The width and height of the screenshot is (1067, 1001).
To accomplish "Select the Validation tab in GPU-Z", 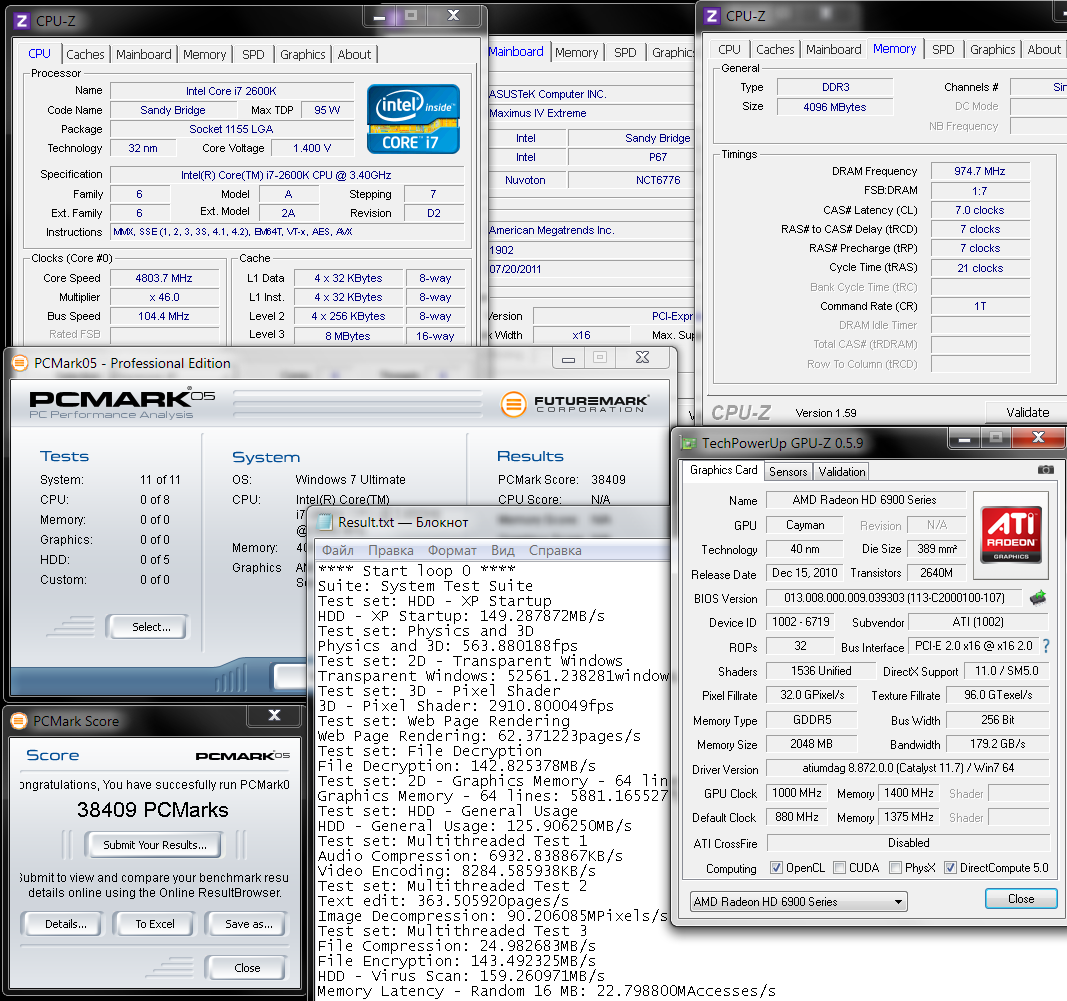I will [842, 472].
